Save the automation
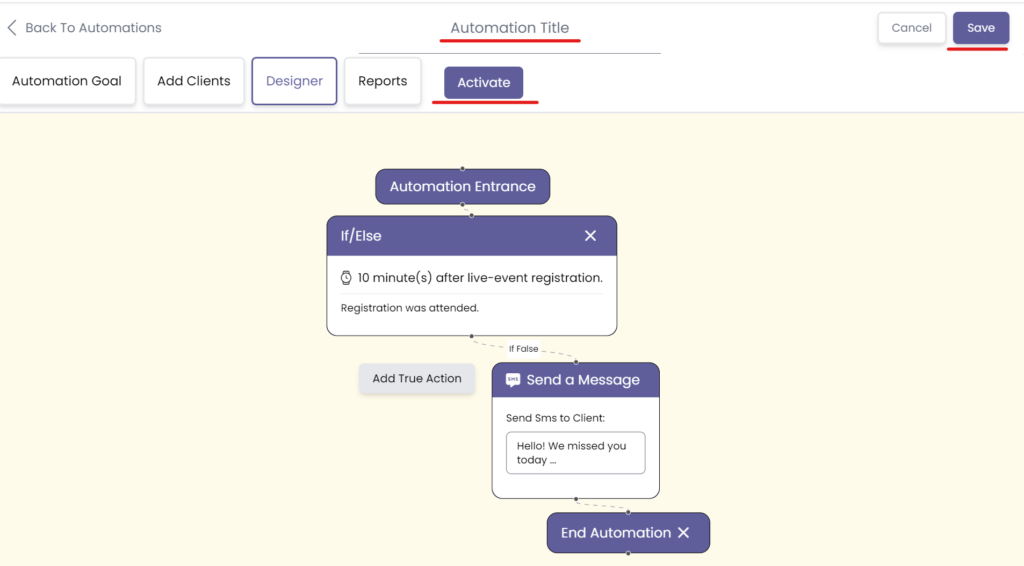The height and width of the screenshot is (566, 1024). coord(980,28)
